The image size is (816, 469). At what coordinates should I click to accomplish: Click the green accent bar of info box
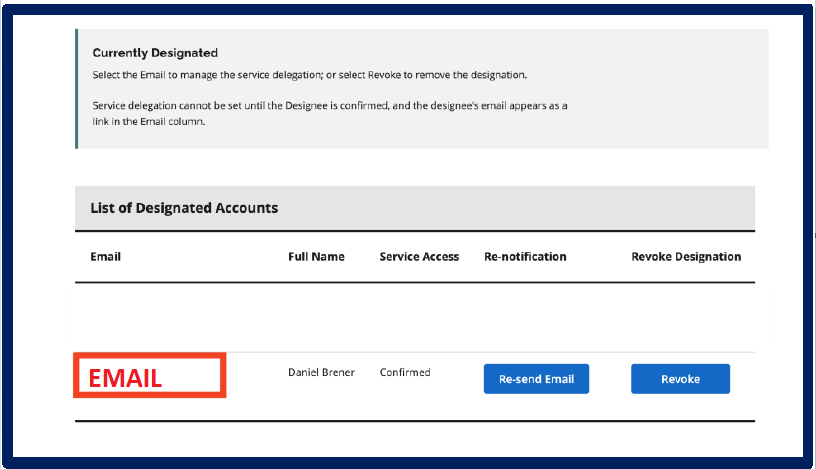point(76,88)
